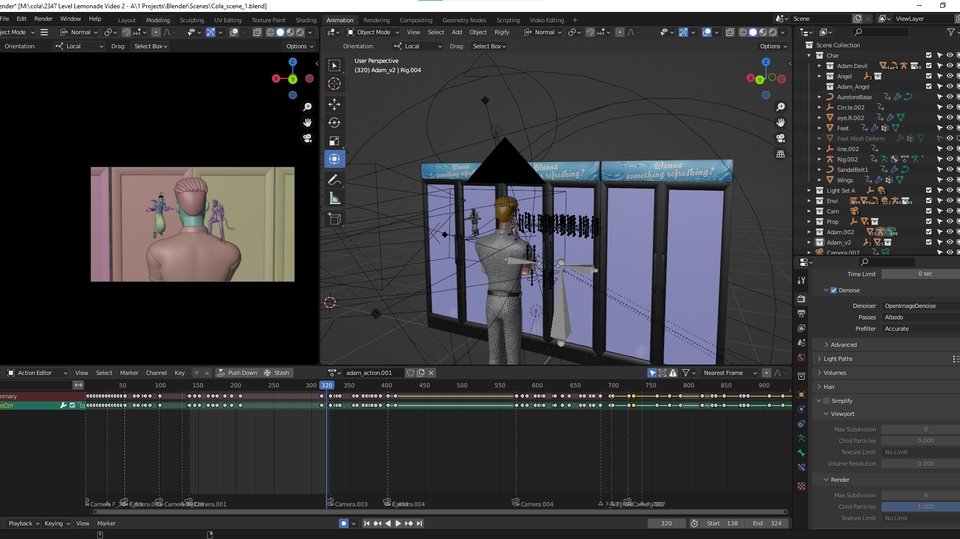Click the Use Preview Range clock icon
960x539 pixels.
[x=694, y=524]
